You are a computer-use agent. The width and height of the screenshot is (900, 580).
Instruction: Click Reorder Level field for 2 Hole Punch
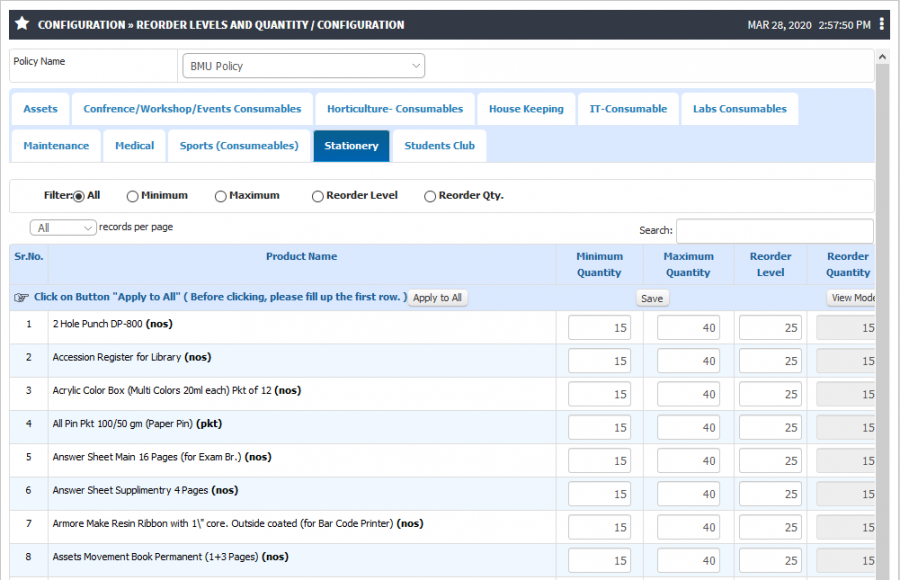click(770, 327)
